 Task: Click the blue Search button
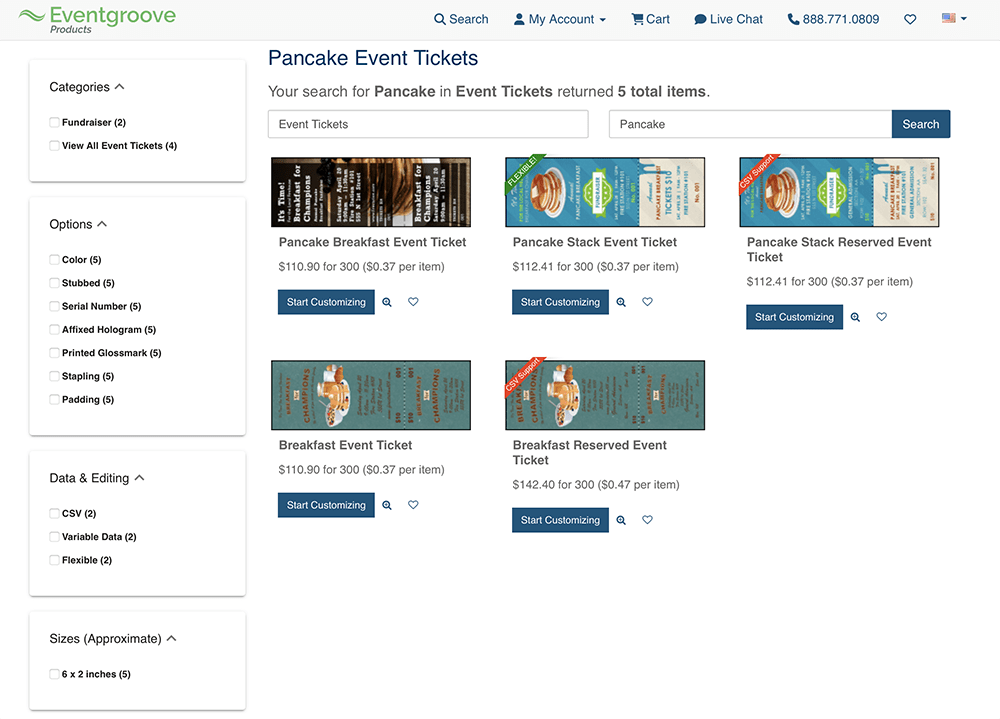point(920,124)
